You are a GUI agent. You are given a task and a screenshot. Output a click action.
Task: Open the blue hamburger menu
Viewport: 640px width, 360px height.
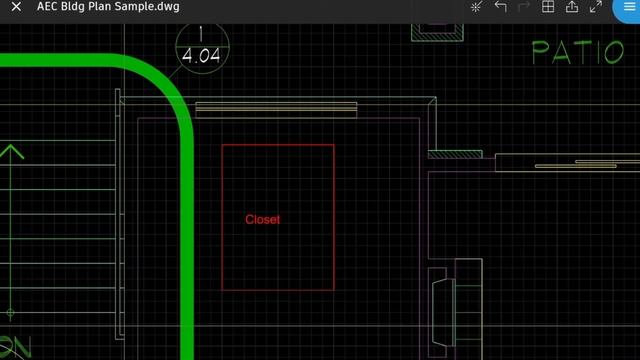(629, 8)
